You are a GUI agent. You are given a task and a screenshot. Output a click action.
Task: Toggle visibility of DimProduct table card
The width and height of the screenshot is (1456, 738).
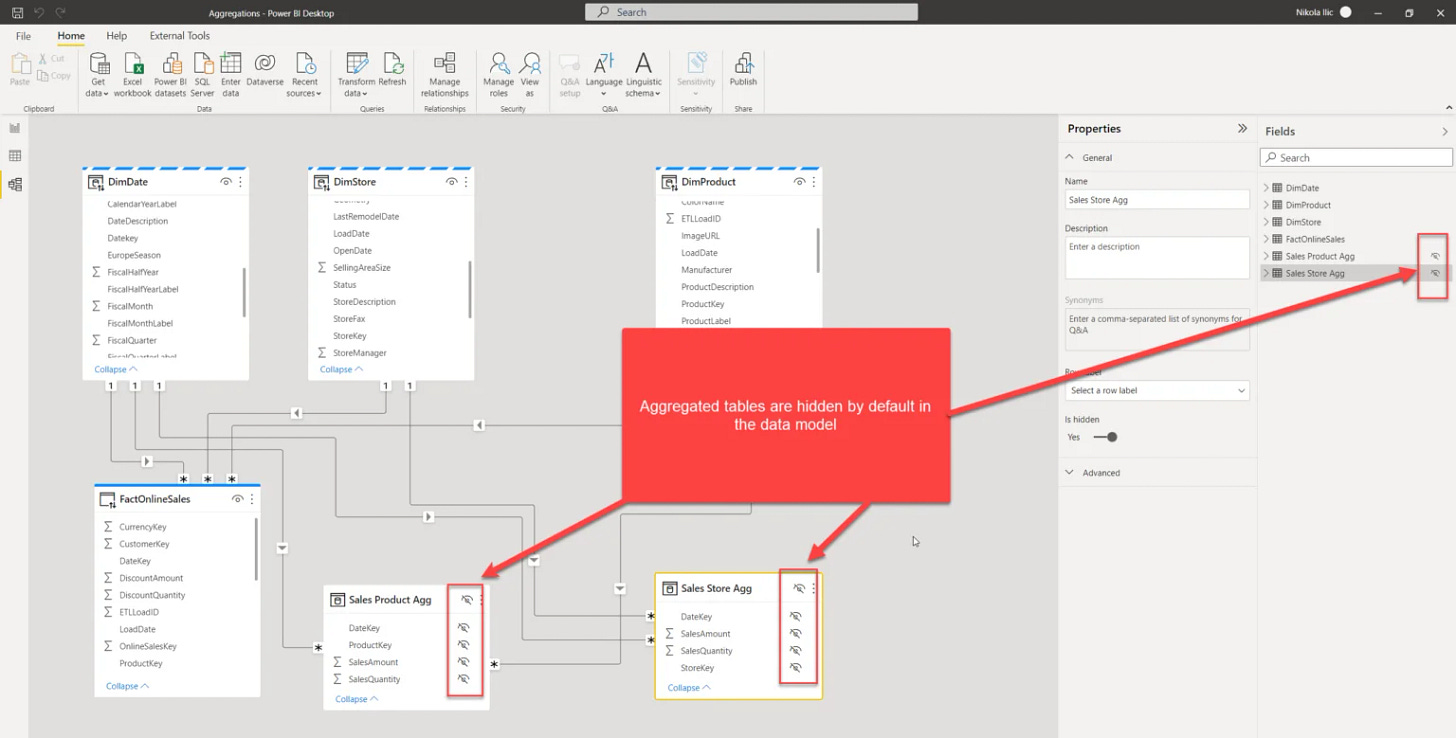pos(799,182)
